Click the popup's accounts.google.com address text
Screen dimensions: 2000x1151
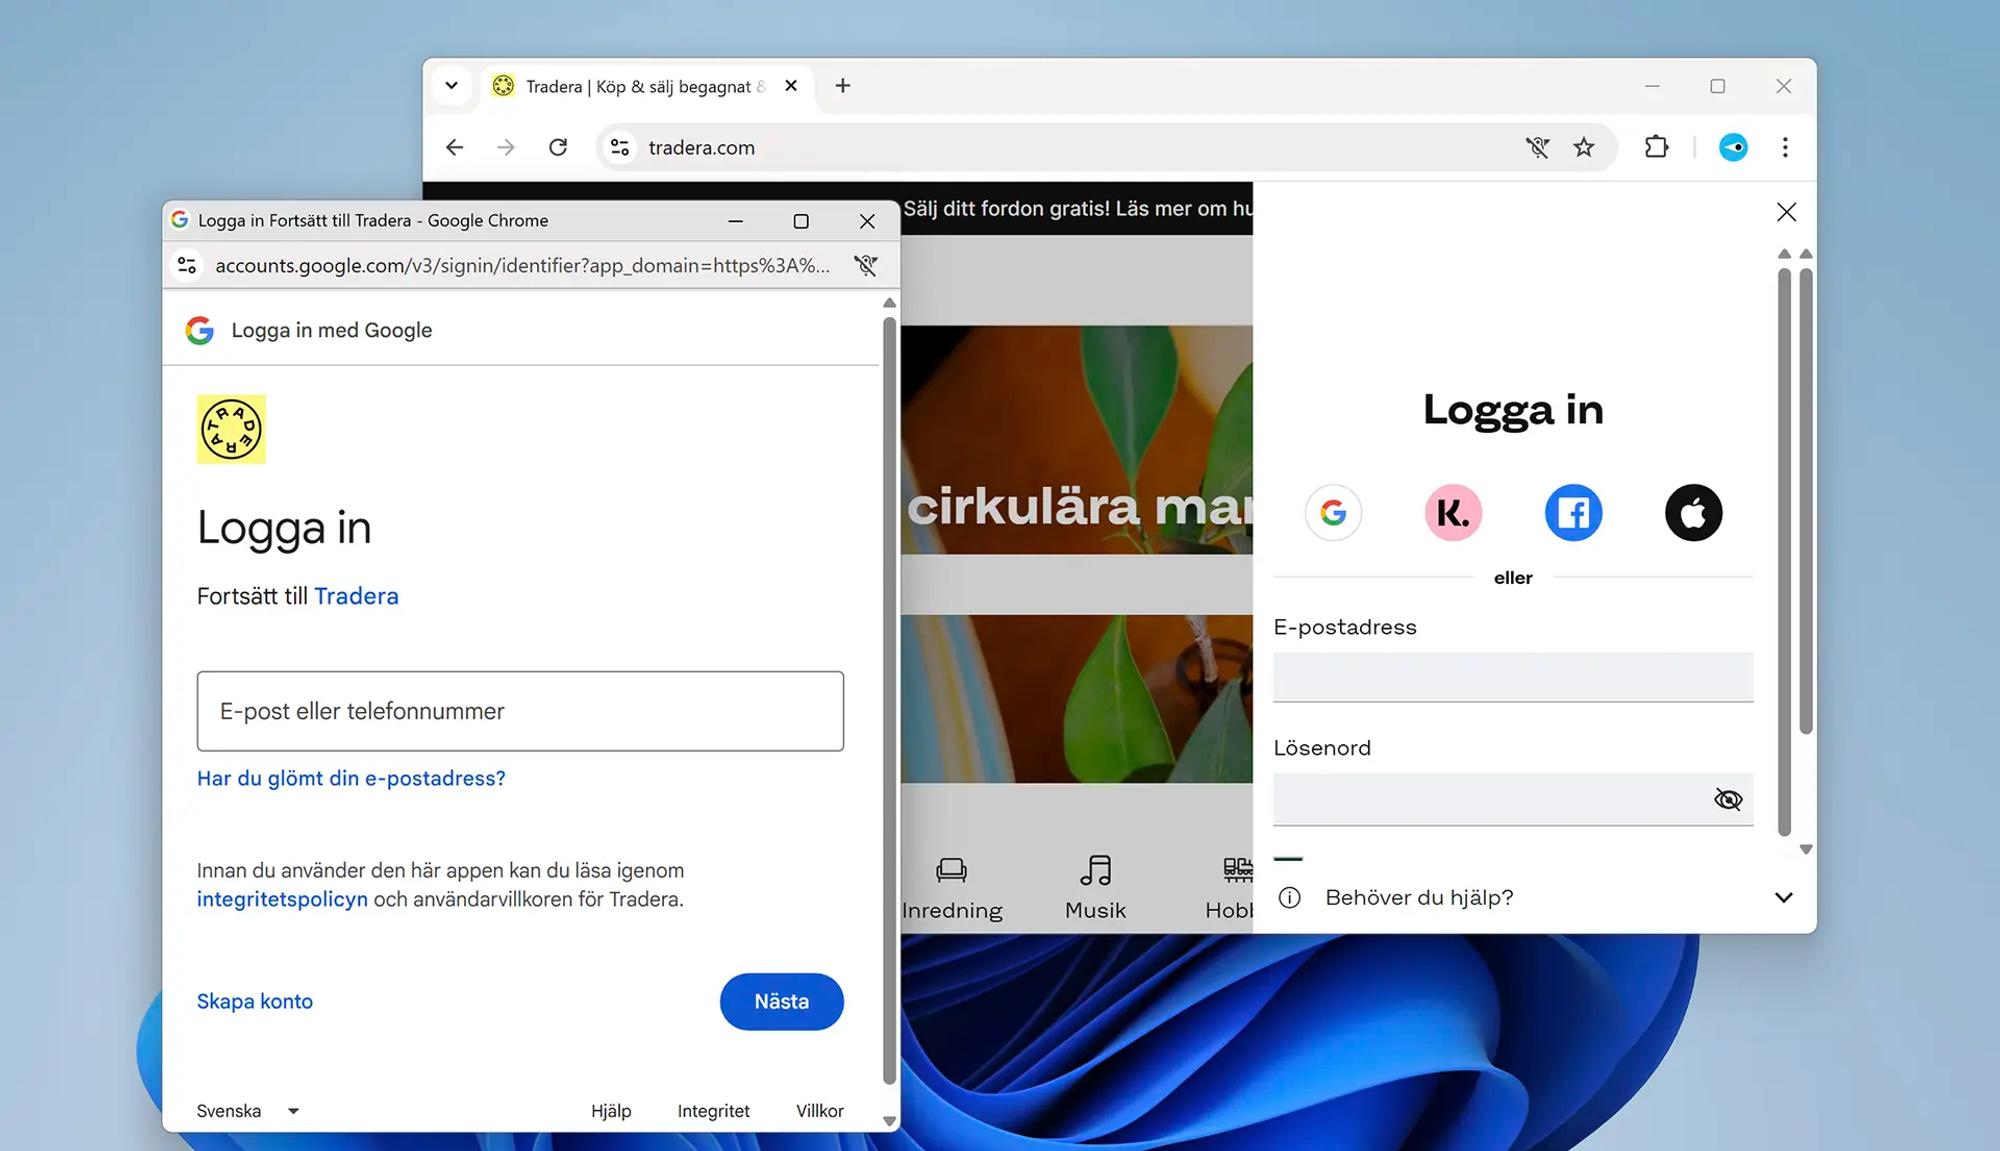522,265
